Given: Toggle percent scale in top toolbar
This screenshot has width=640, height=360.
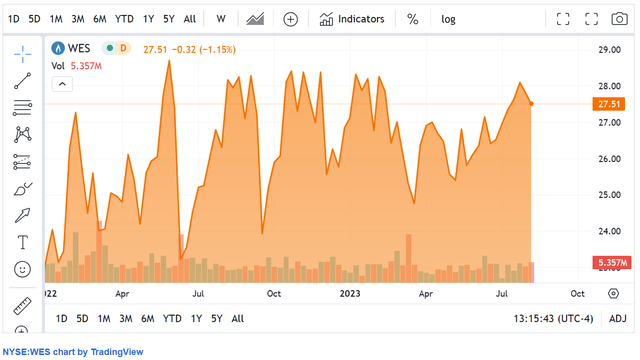Looking at the screenshot, I should pos(413,19).
